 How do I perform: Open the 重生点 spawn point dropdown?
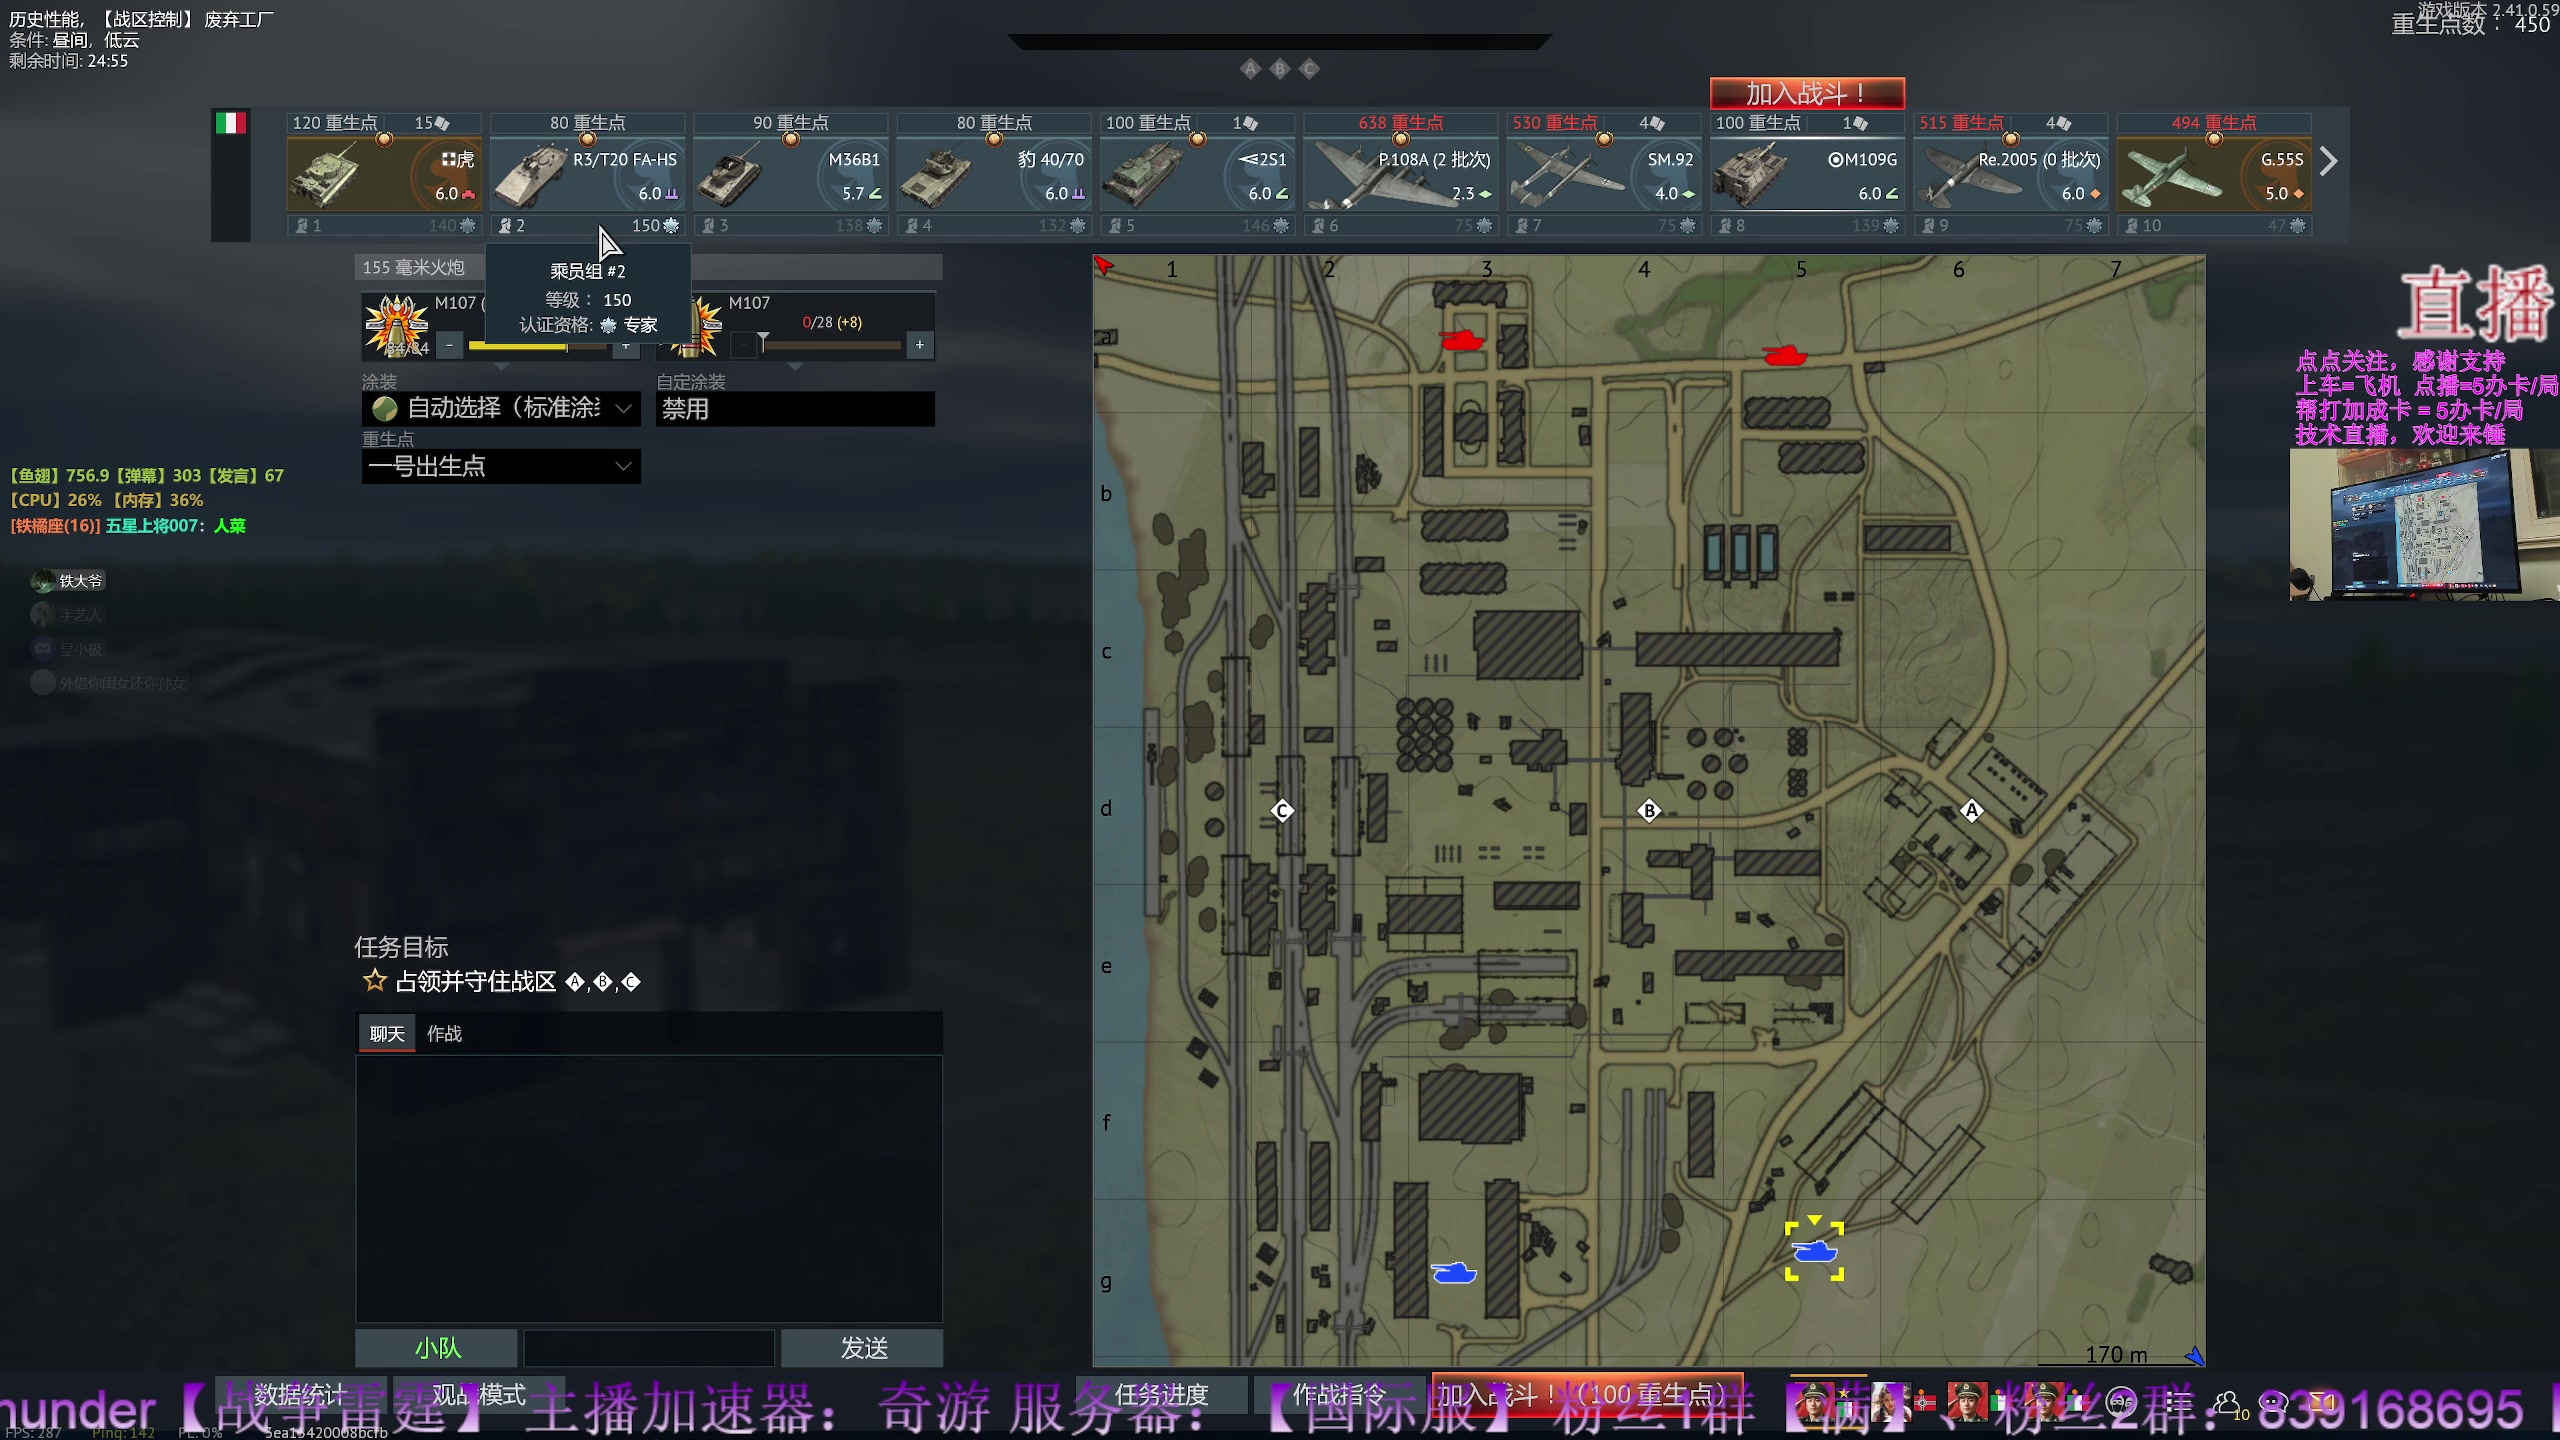pos(501,466)
